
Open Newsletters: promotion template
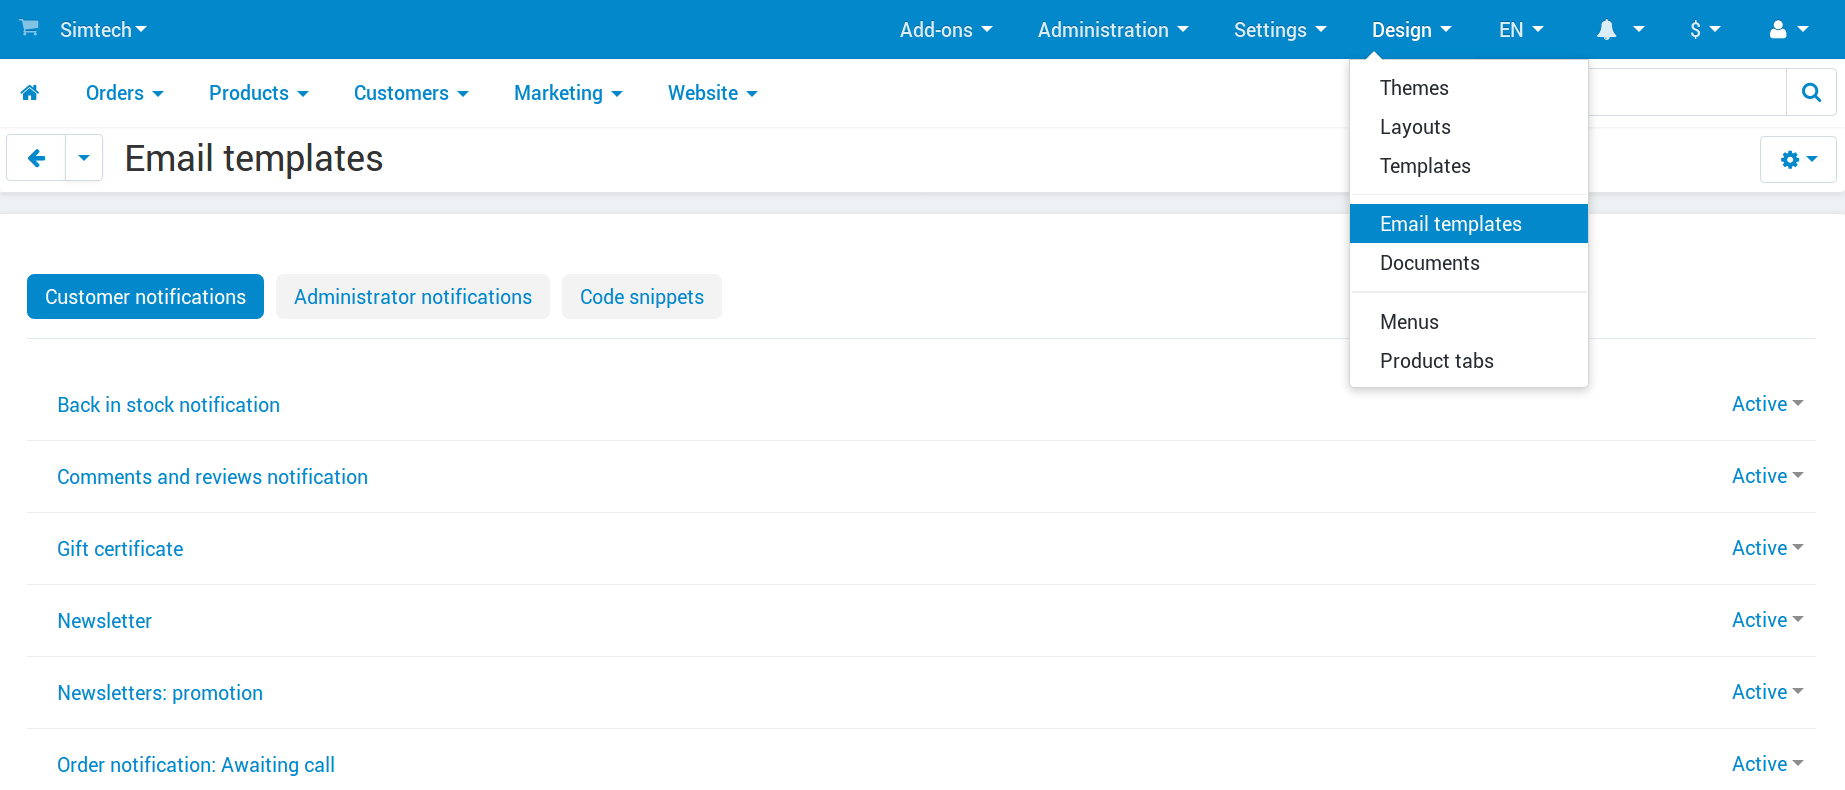click(160, 693)
